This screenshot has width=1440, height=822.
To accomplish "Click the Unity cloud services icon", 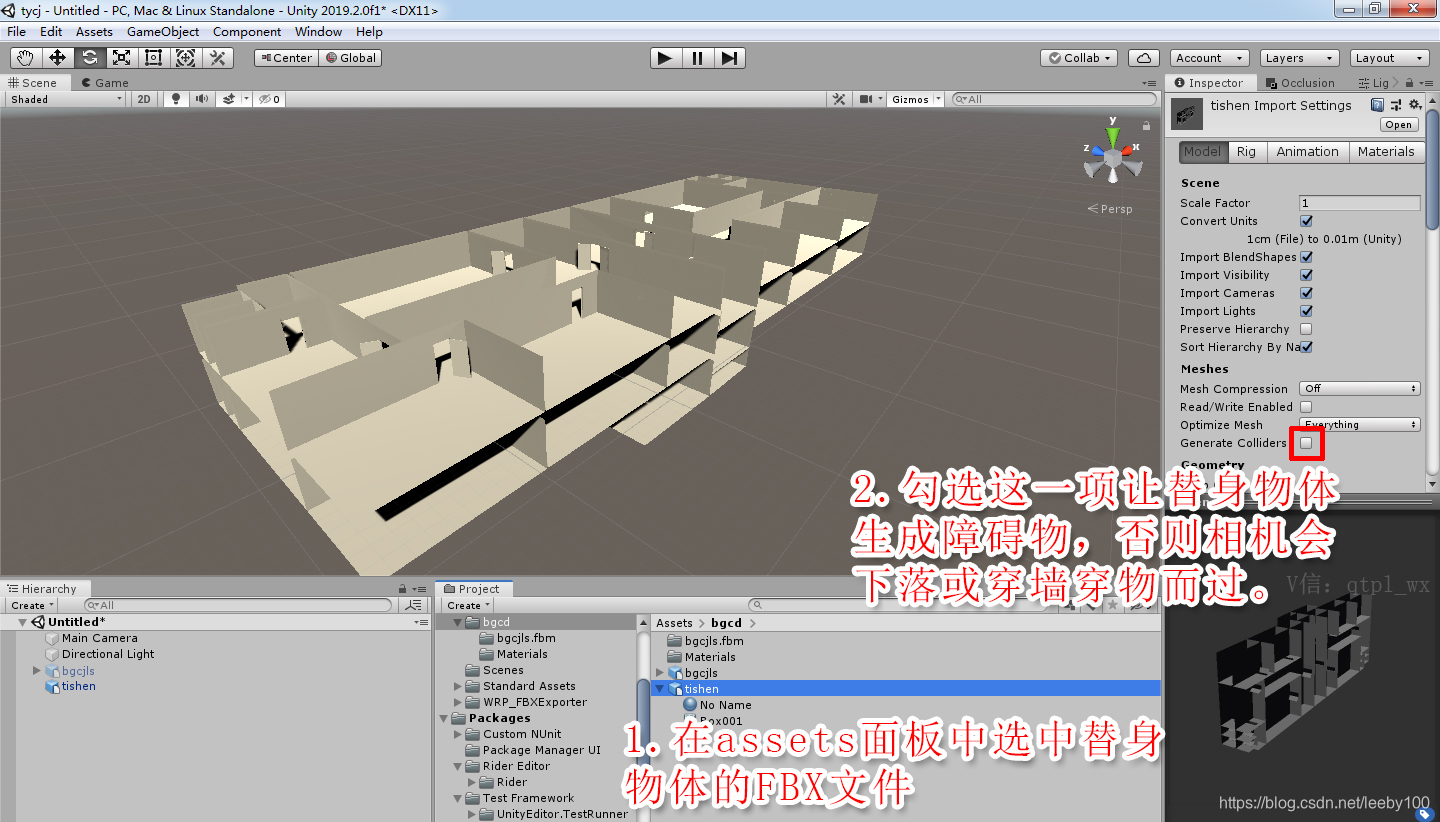I will point(1143,57).
